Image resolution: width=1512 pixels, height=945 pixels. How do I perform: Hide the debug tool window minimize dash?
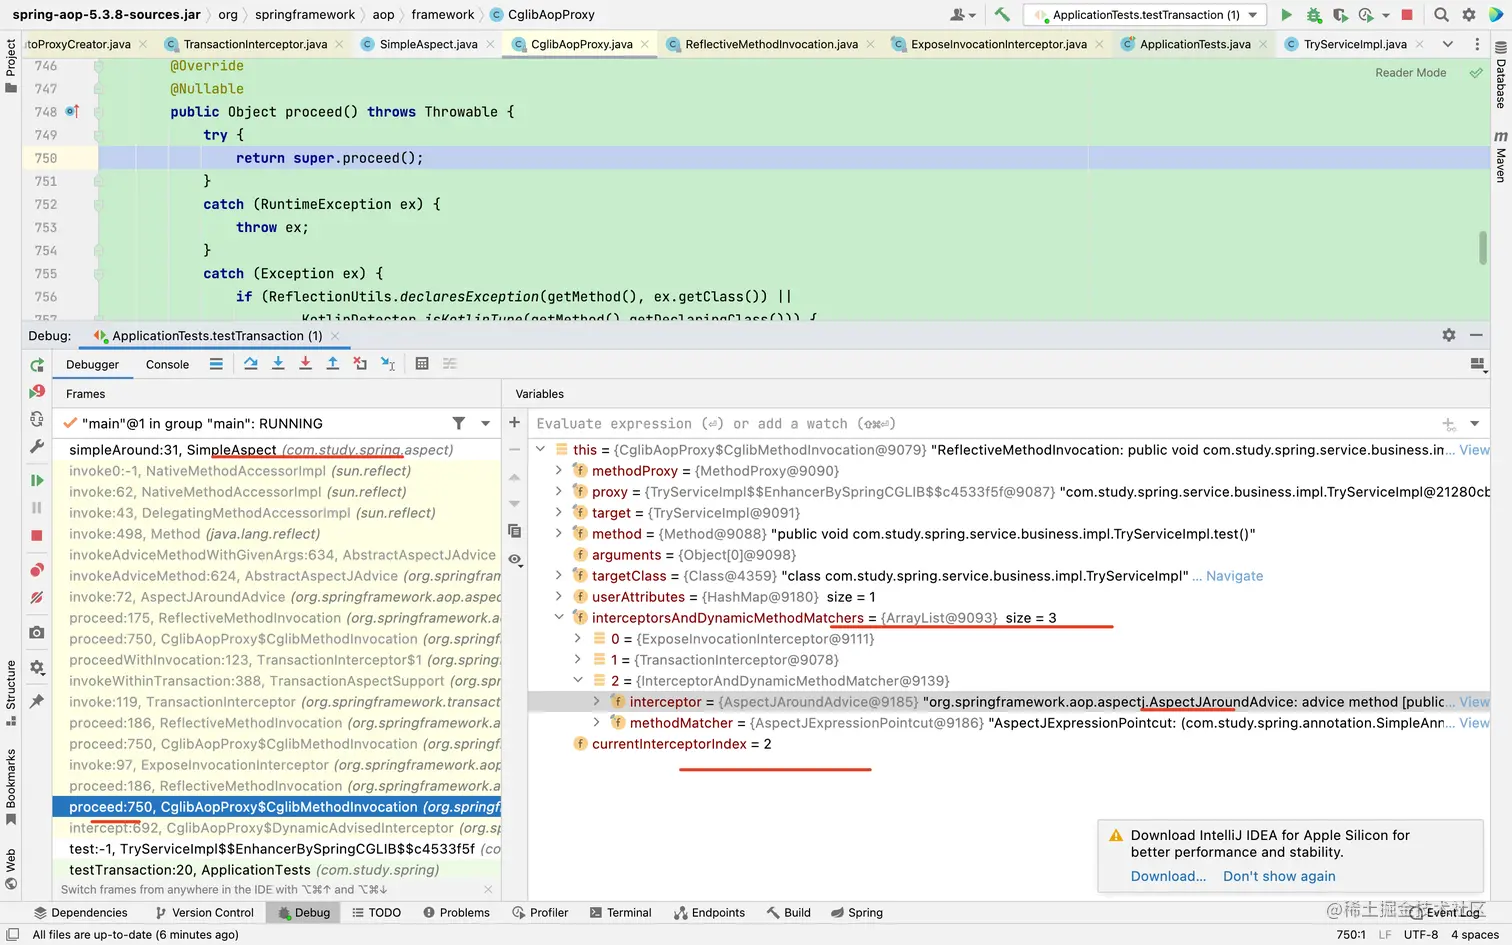[1476, 335]
